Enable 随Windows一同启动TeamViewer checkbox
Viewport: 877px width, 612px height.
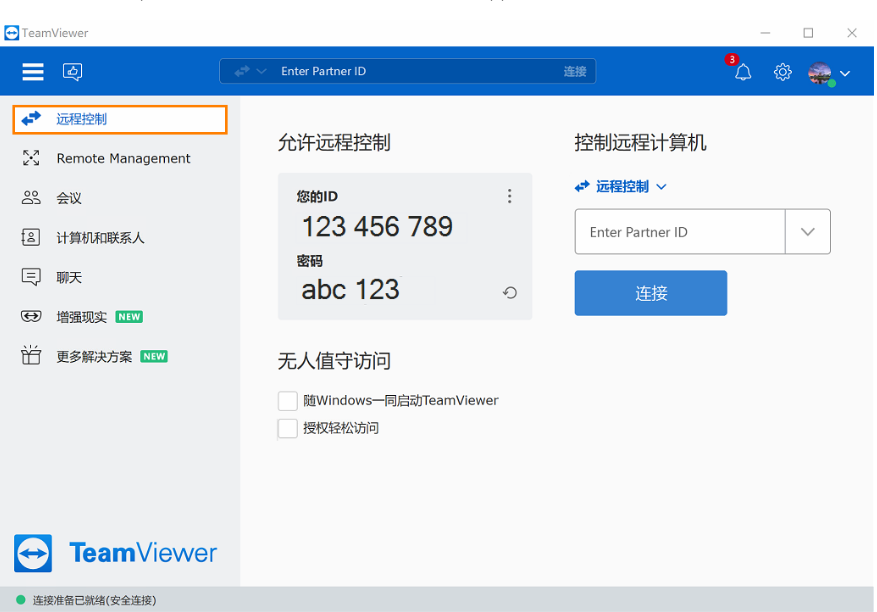point(287,401)
